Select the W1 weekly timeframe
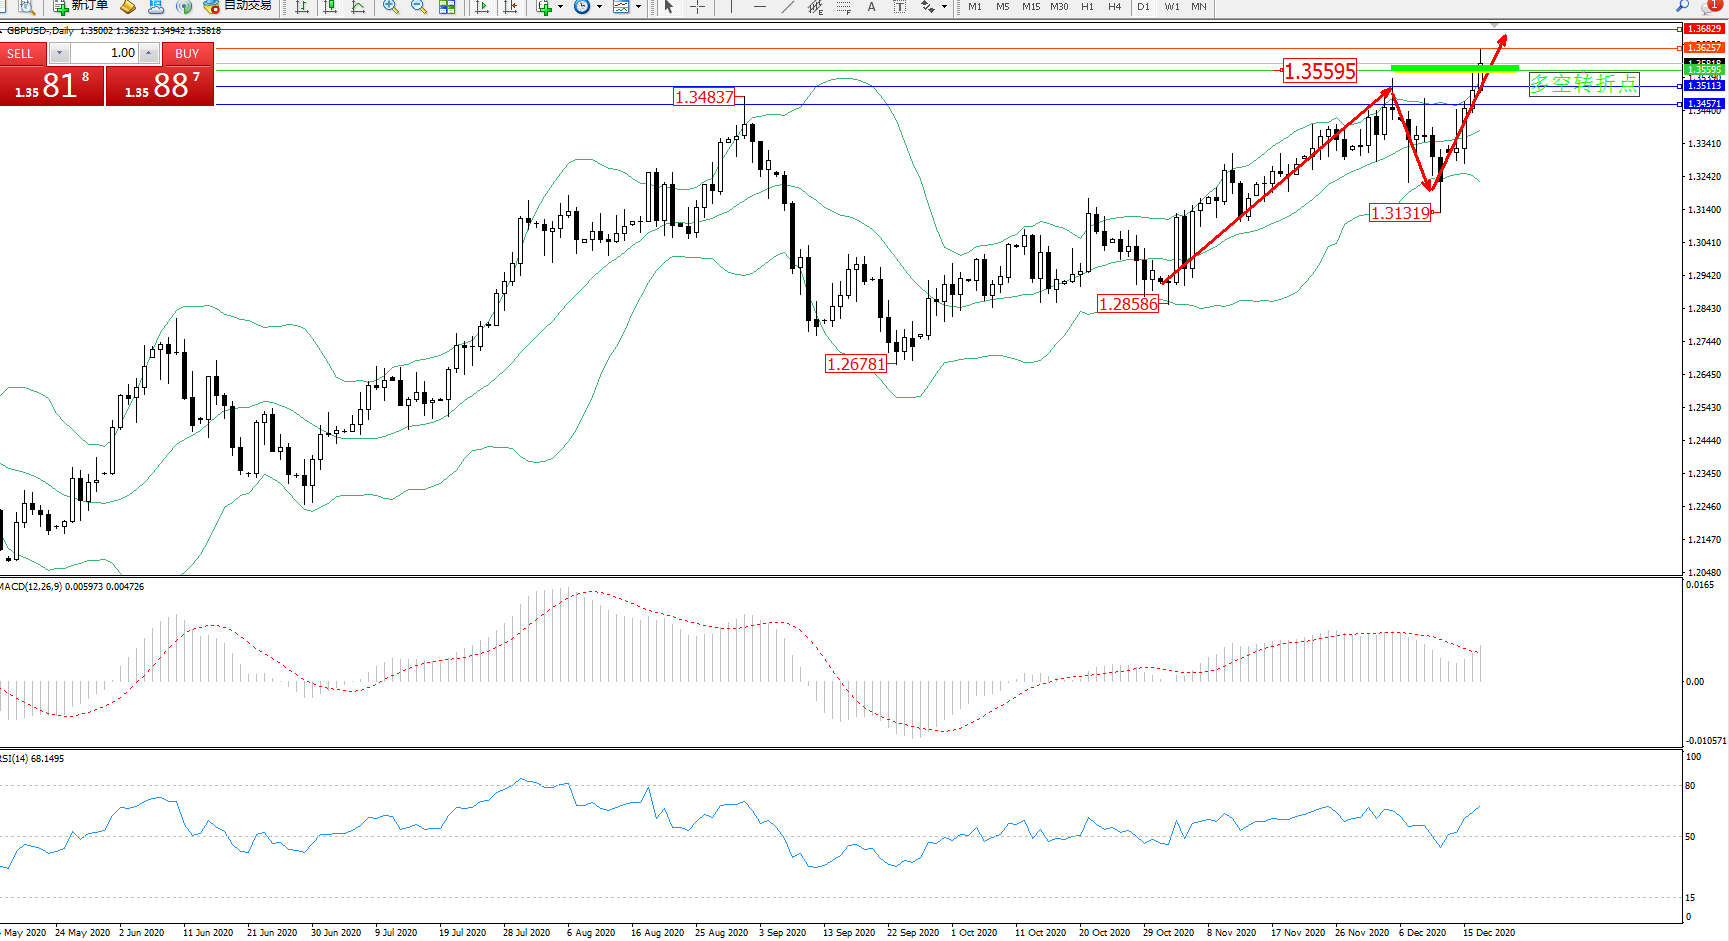 tap(1171, 7)
